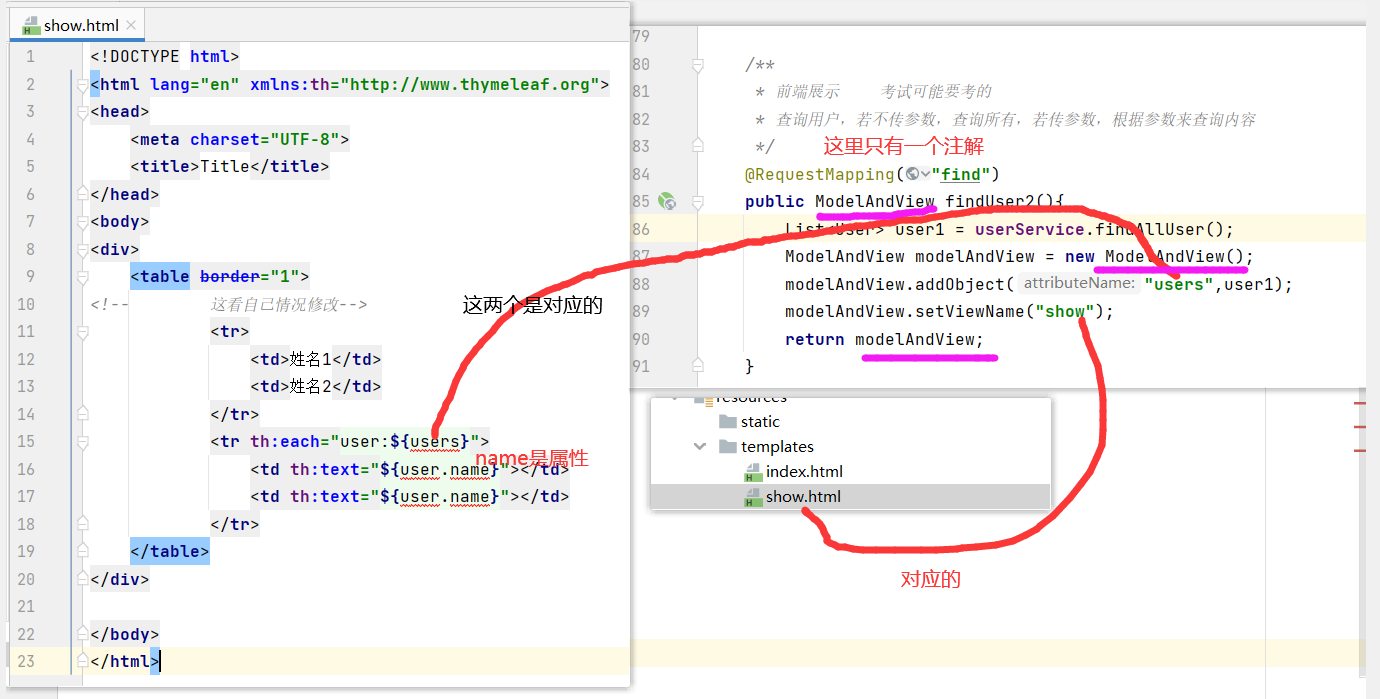Fold the <head> tag at line 3
Viewport: 1380px width, 699px height.
tap(83, 112)
